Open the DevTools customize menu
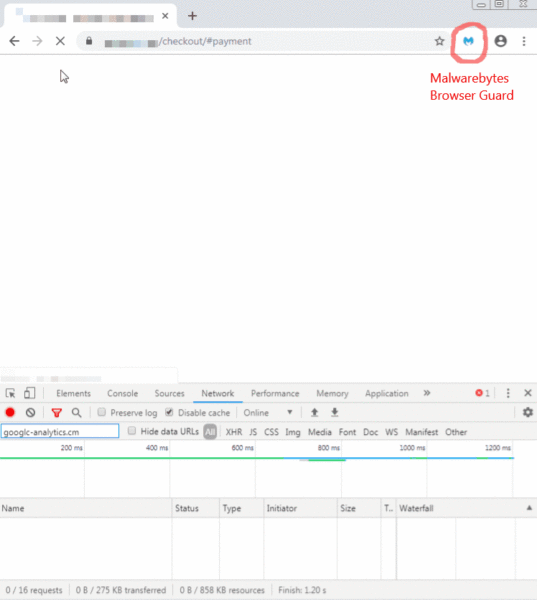 click(x=508, y=393)
